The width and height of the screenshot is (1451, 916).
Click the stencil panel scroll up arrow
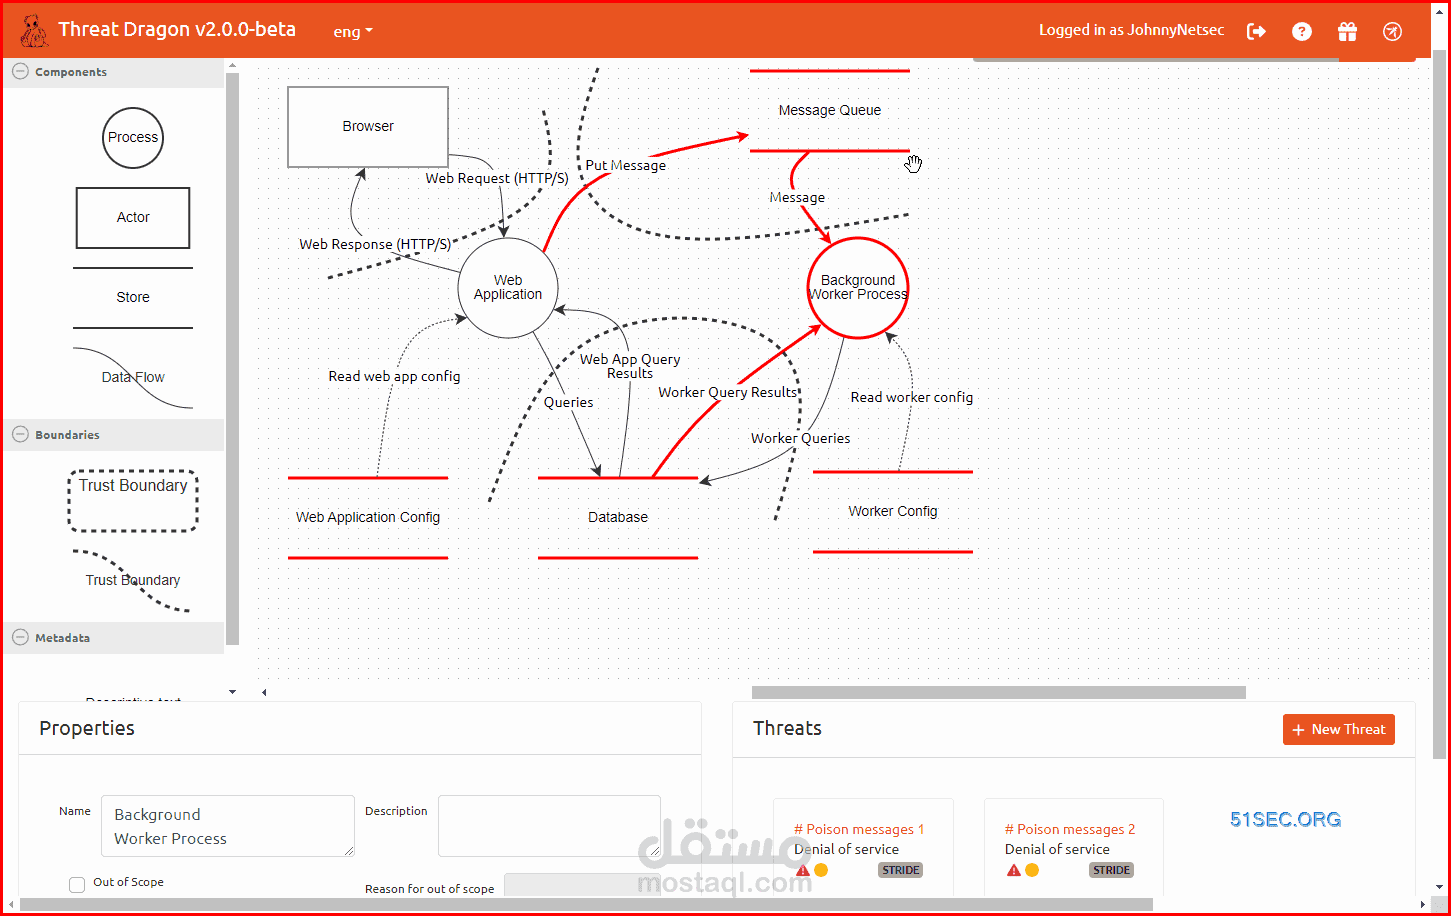pyautogui.click(x=232, y=66)
